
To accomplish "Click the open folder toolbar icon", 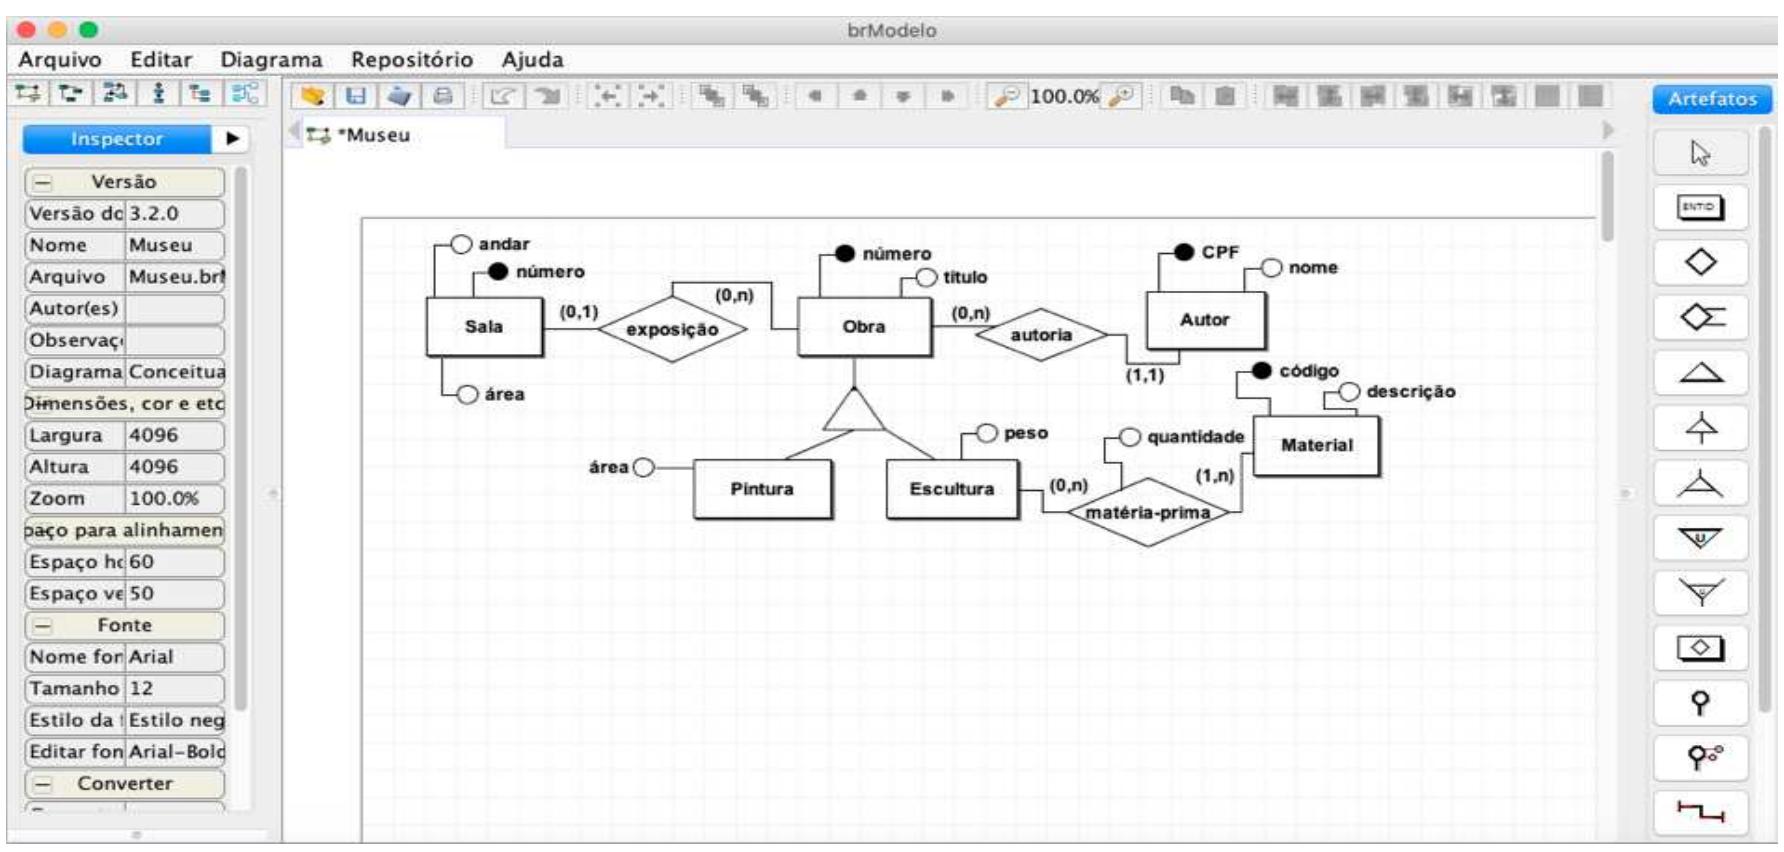I will click(314, 96).
